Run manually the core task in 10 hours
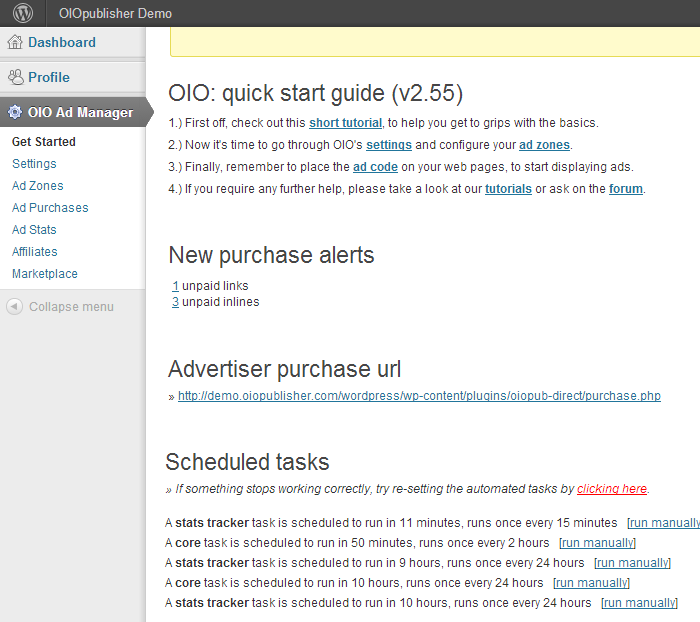 (592, 583)
